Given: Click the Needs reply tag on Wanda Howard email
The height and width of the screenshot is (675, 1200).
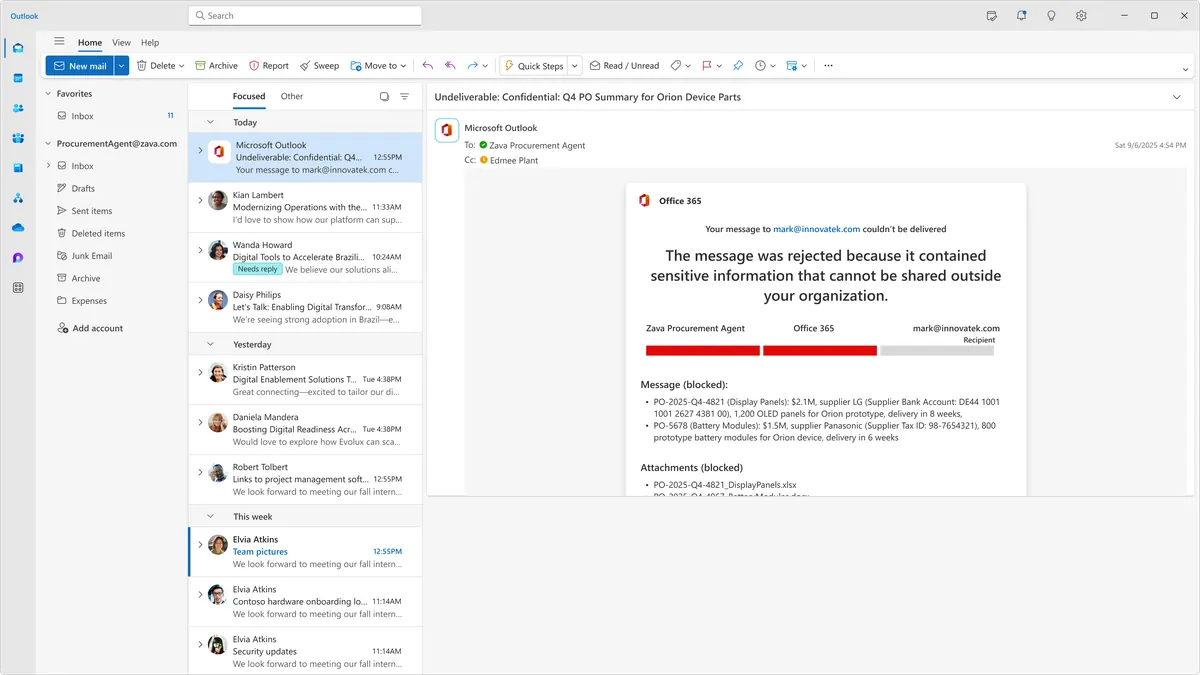Looking at the screenshot, I should 257,269.
